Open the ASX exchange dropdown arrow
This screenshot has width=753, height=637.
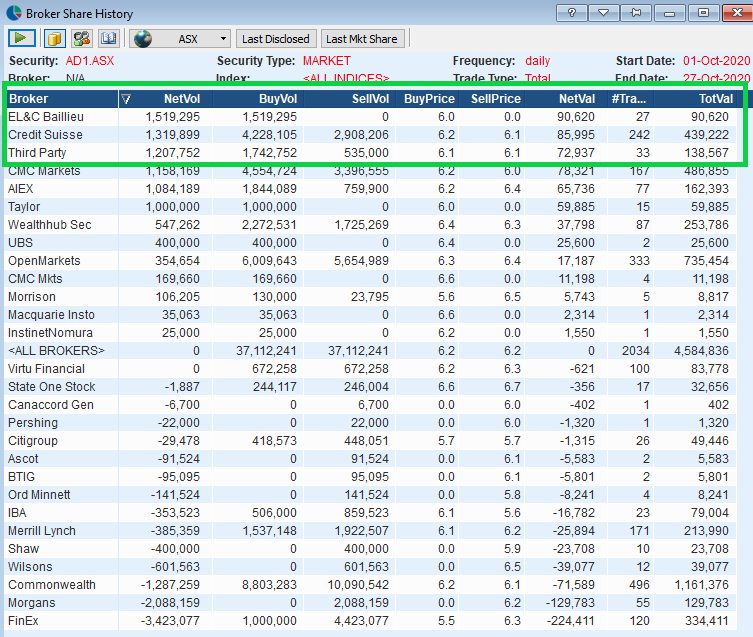click(223, 39)
